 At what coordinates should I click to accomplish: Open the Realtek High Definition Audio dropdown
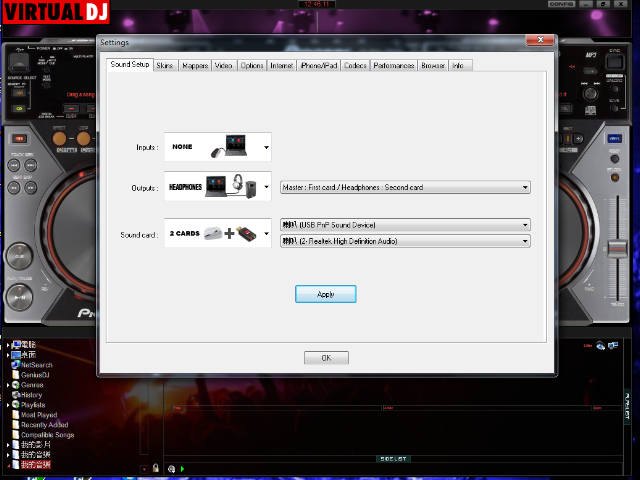coord(405,241)
